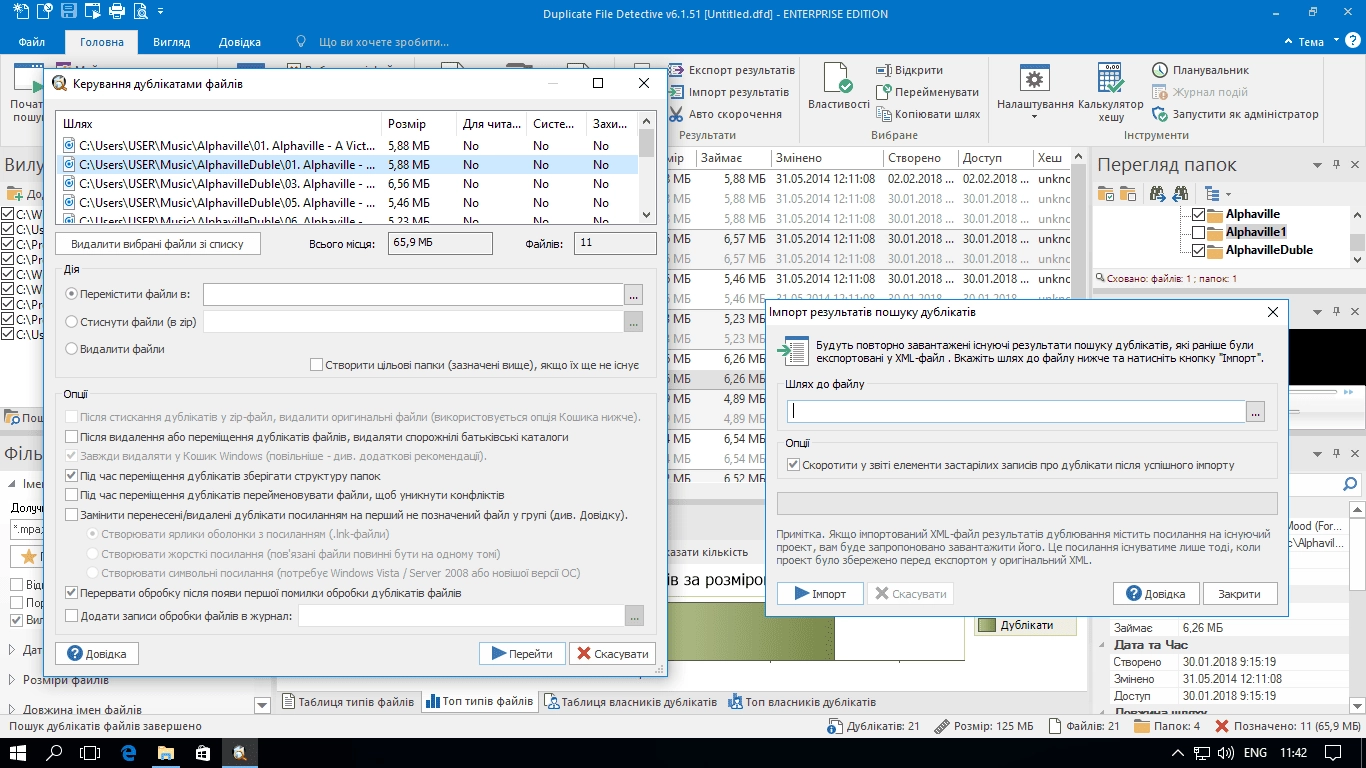Click Копіювати шлях in the ribbon
Image resolution: width=1366 pixels, height=768 pixels.
(927, 114)
